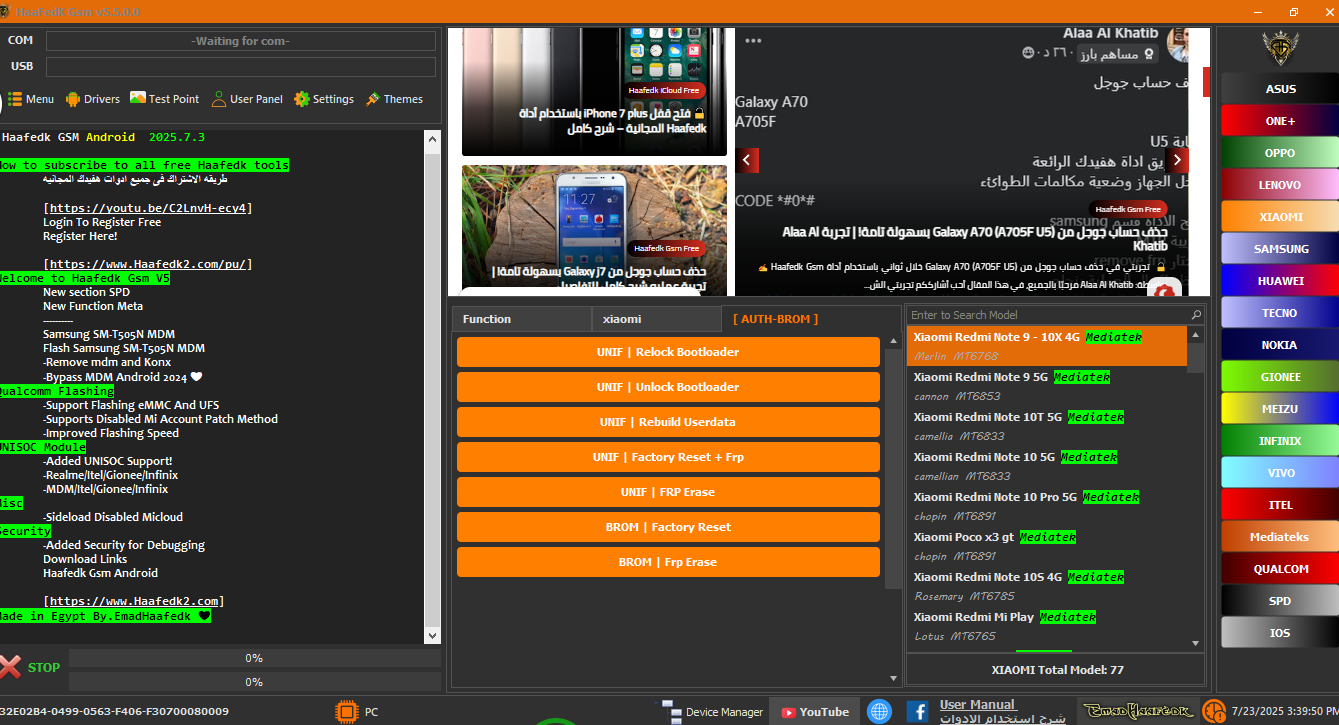Screen dimensions: 1339x725
Task: Click the Menu list icon
Action: 15,99
